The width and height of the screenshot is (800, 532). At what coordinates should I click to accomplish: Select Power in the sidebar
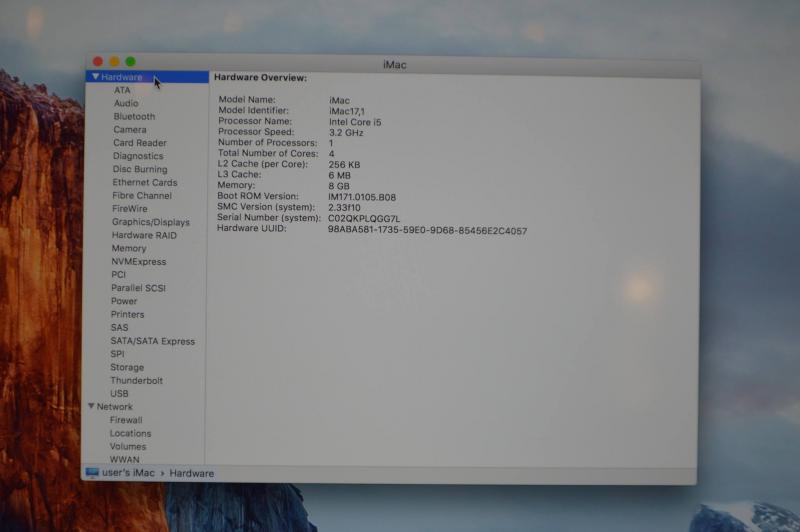[x=124, y=301]
